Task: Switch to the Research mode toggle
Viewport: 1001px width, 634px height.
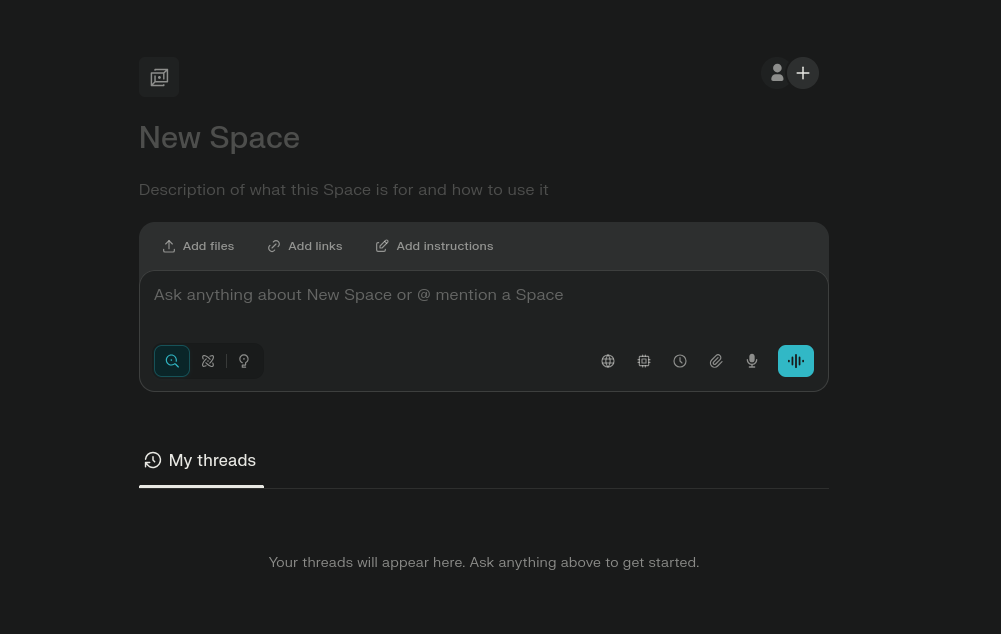Action: pos(208,361)
